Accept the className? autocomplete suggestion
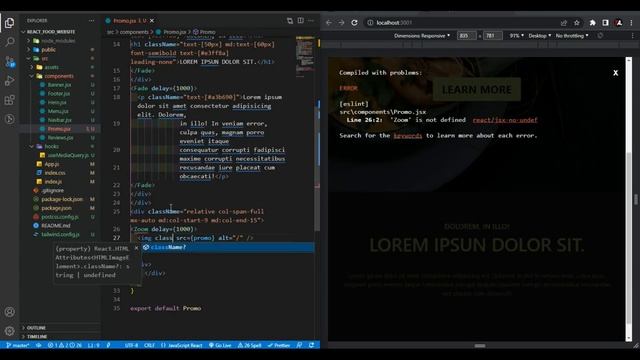 [228, 247]
